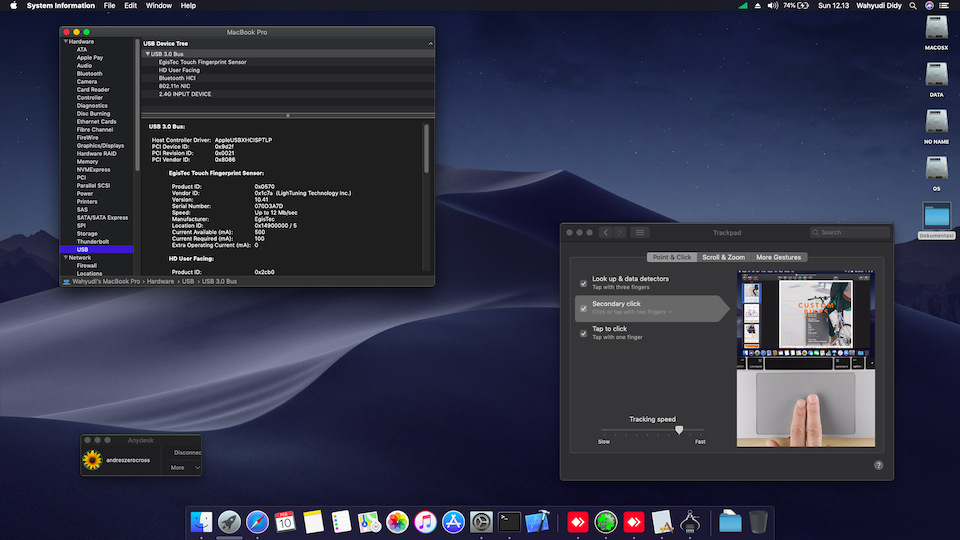This screenshot has height=540, width=960.
Task: Click the USB details pane scrollbar
Action: click(x=426, y=149)
